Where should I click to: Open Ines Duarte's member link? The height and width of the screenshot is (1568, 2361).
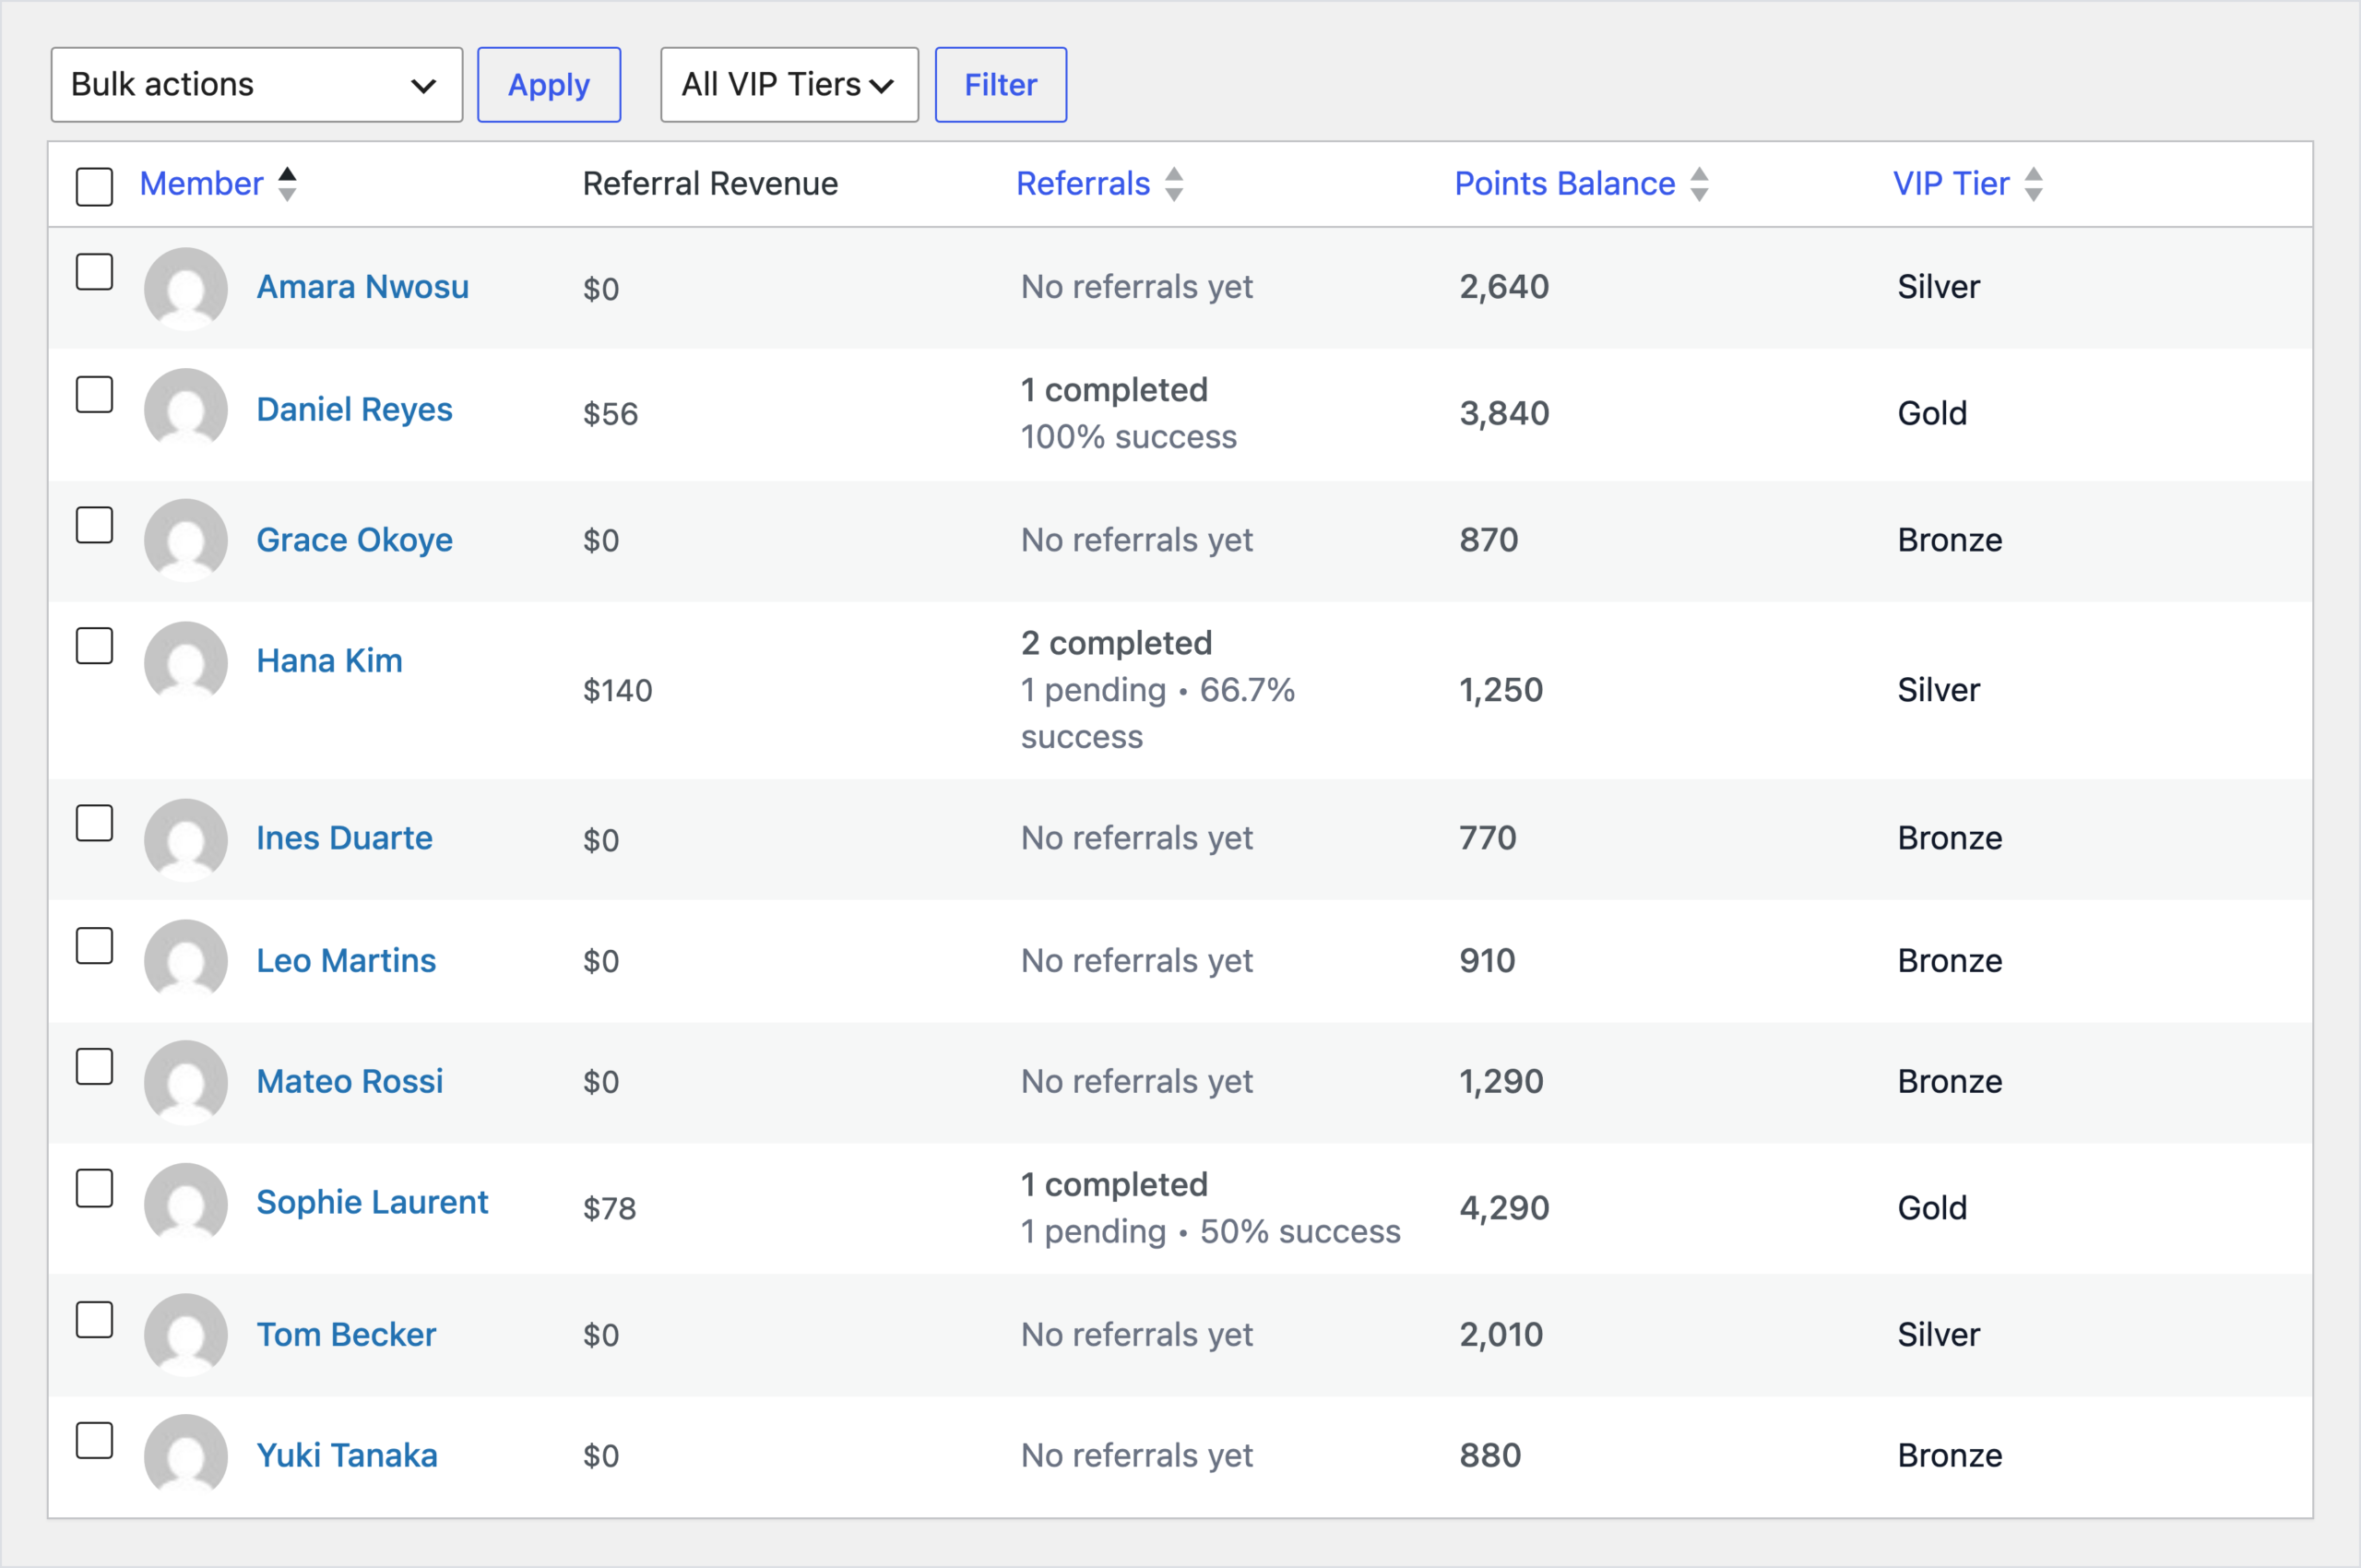pos(345,838)
